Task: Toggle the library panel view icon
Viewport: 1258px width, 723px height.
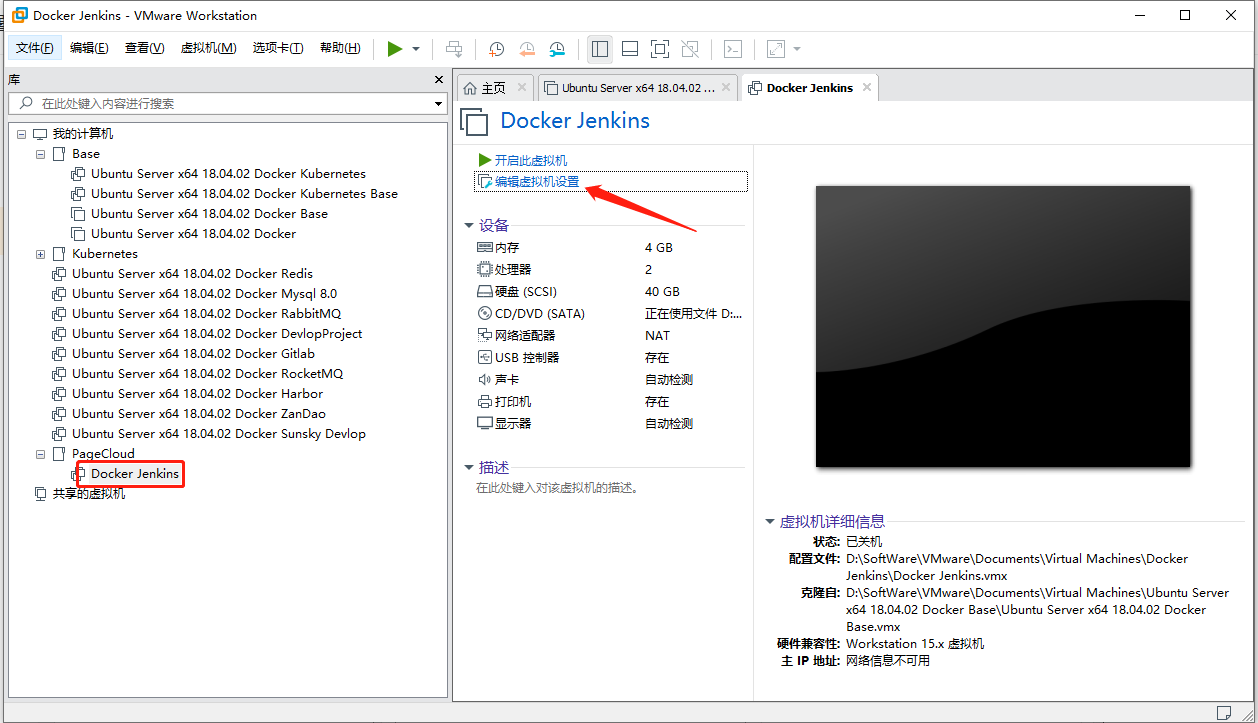Action: tap(600, 48)
